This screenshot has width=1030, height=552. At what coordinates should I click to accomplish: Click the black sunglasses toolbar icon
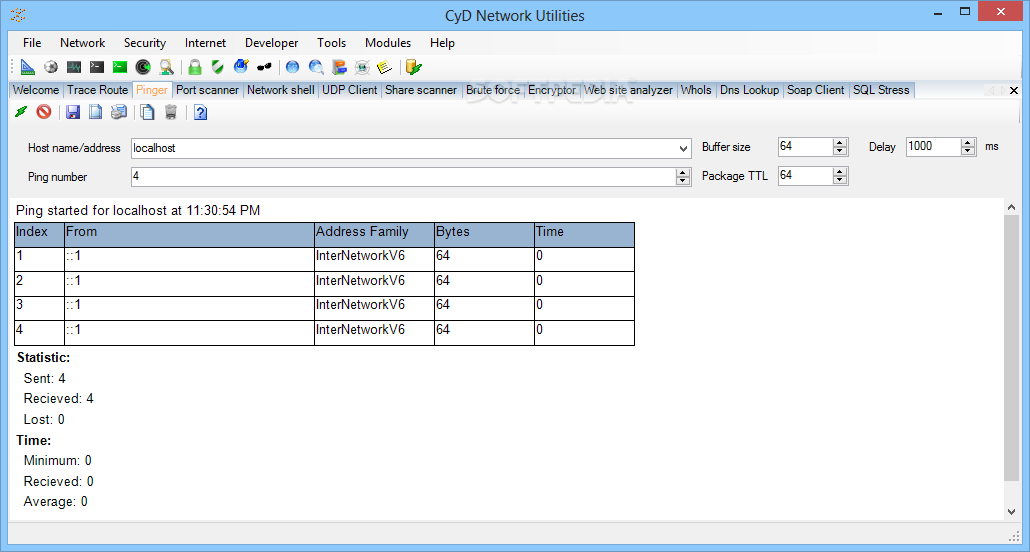click(x=264, y=66)
